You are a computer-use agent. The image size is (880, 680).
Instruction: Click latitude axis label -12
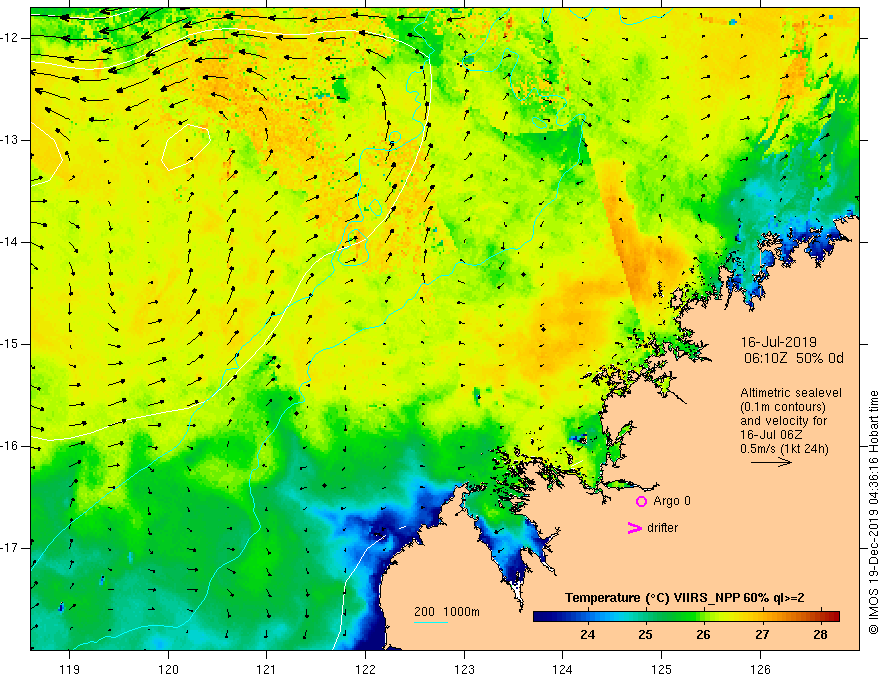(x=11, y=38)
